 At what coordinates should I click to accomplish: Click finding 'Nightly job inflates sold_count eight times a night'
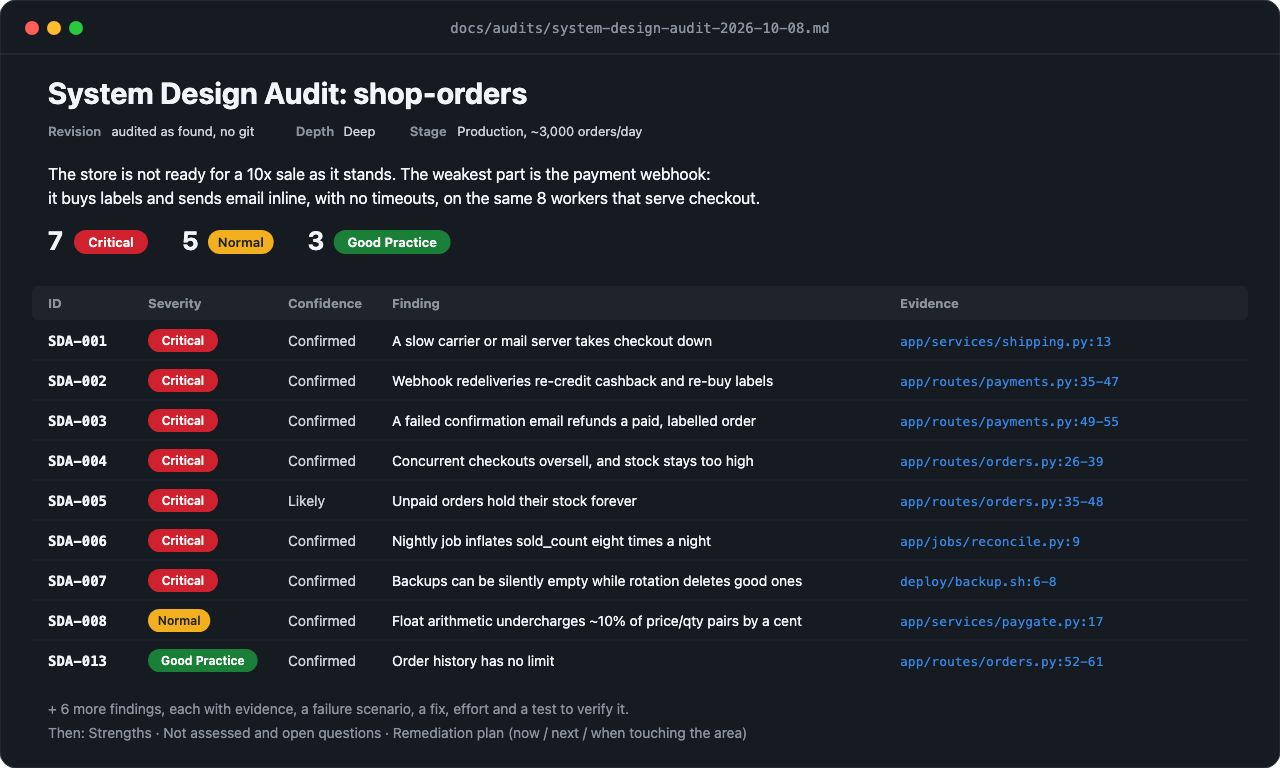(551, 541)
